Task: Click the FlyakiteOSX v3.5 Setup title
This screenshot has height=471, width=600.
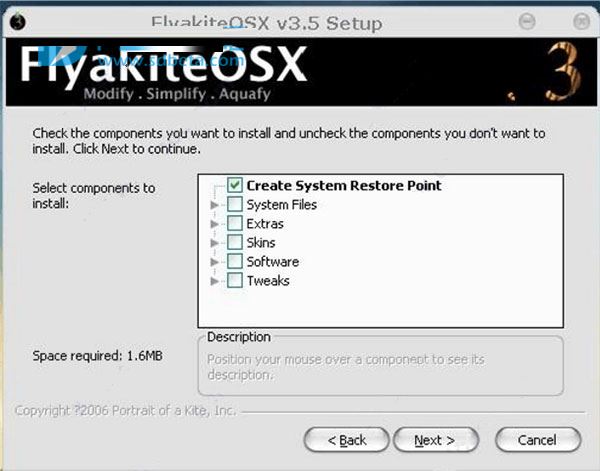Action: point(267,23)
